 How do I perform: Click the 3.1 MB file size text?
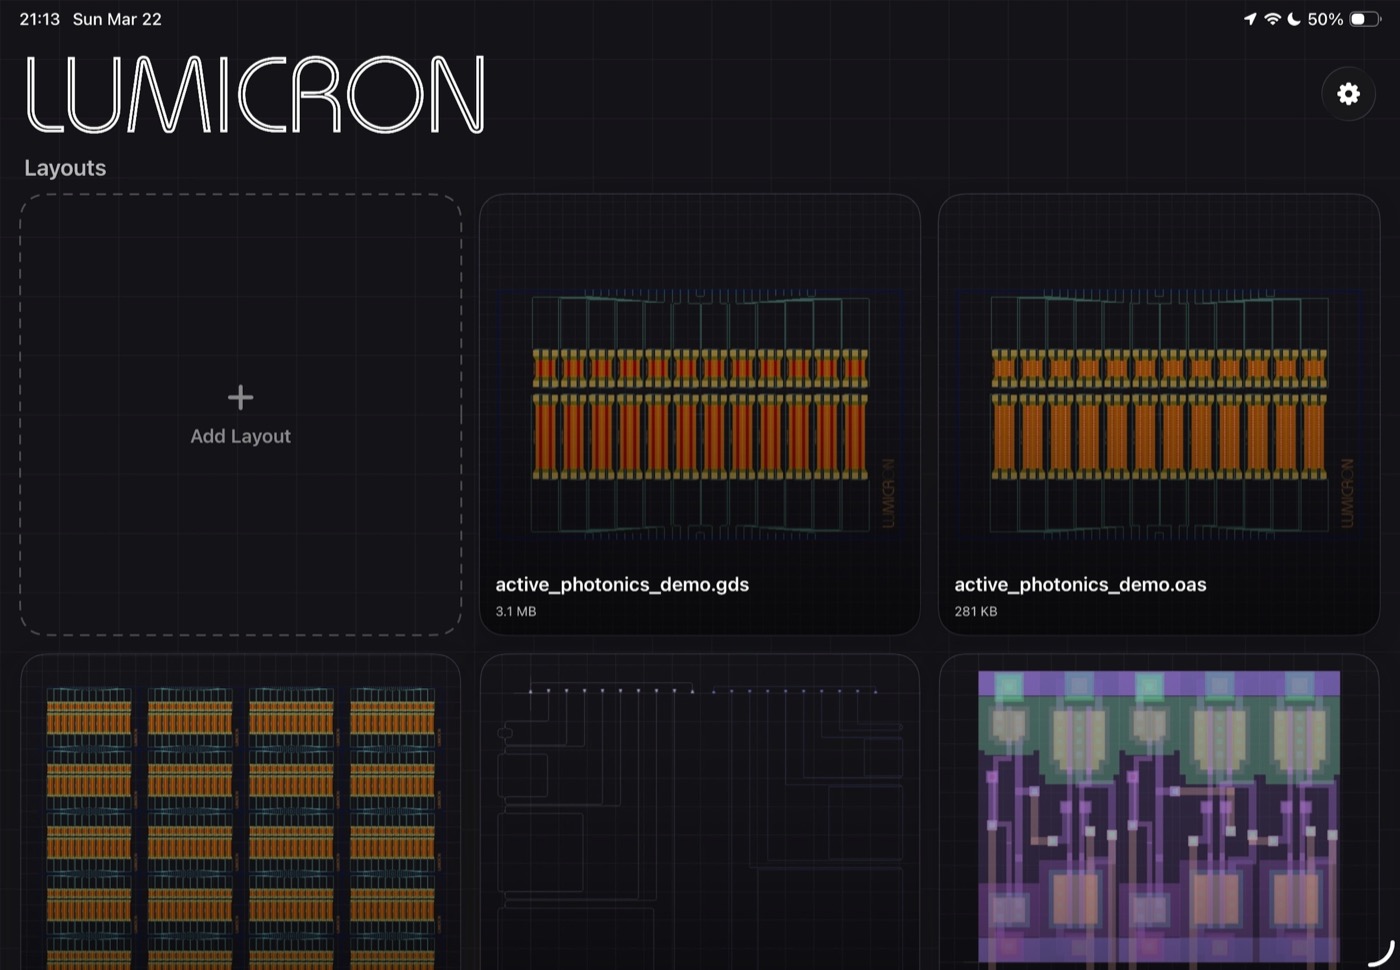(516, 611)
